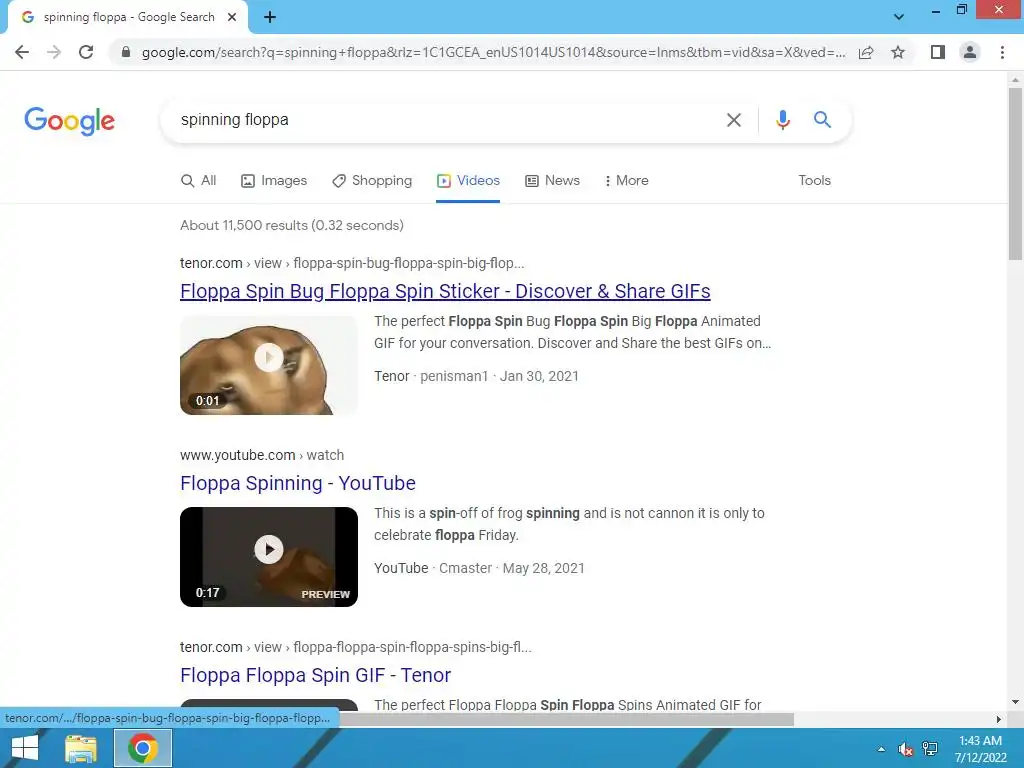This screenshot has width=1024, height=768.
Task: Open a new tab with the plus button
Action: coord(270,18)
